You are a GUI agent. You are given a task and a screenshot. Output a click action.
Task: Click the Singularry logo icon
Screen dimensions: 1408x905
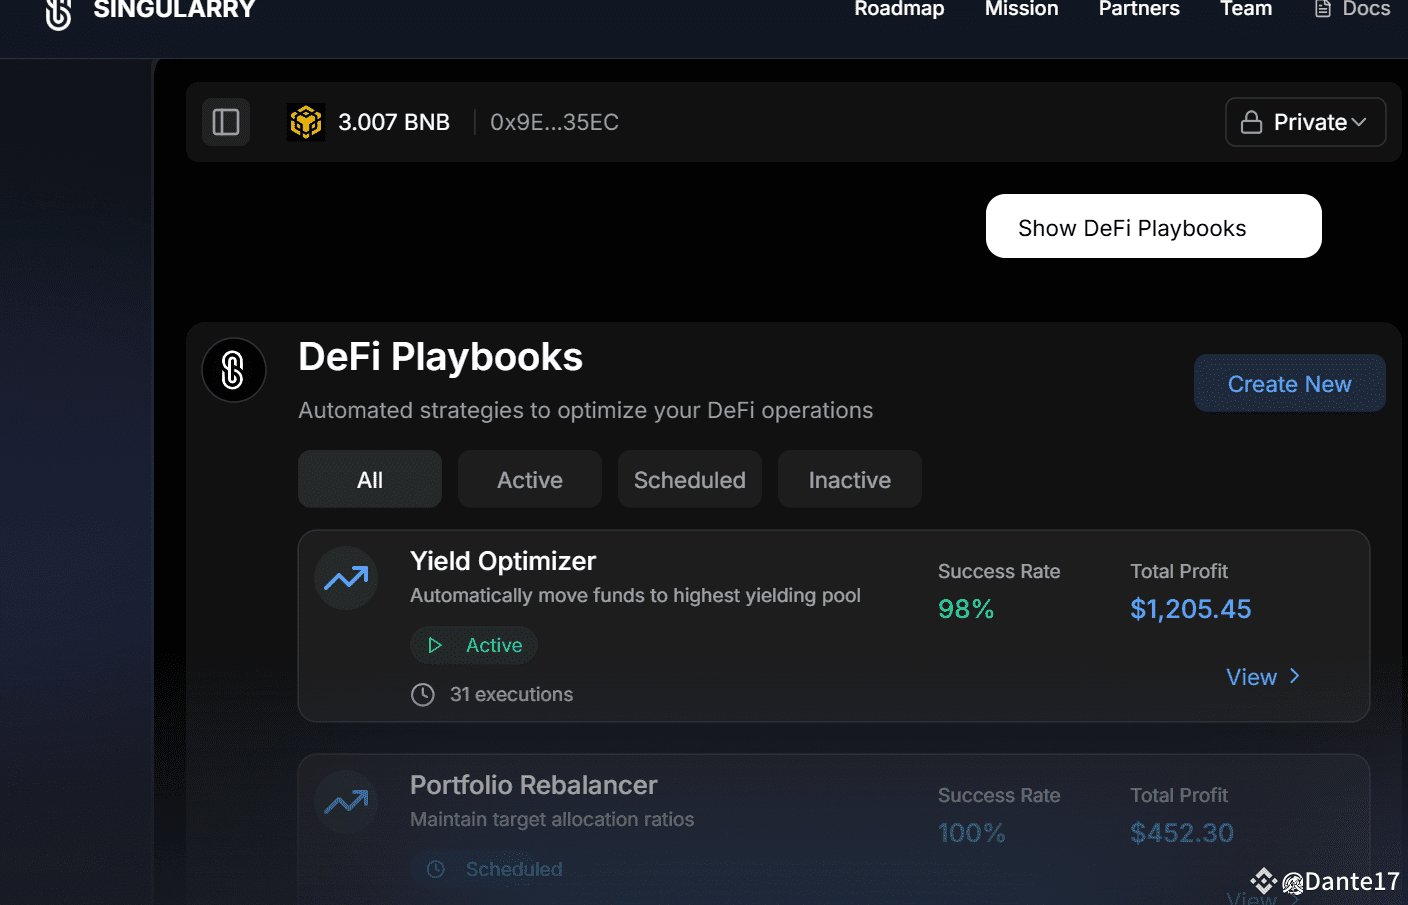[59, 13]
